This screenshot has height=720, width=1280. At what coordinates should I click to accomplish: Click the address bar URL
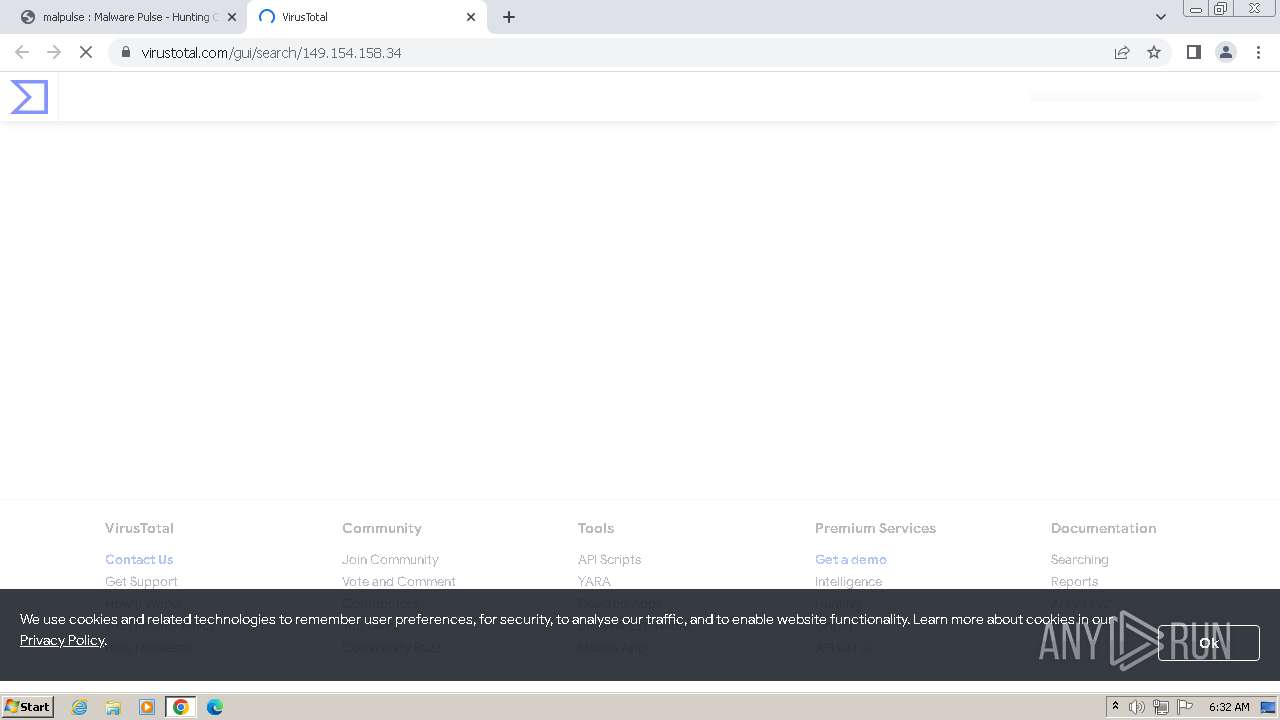[x=271, y=52]
